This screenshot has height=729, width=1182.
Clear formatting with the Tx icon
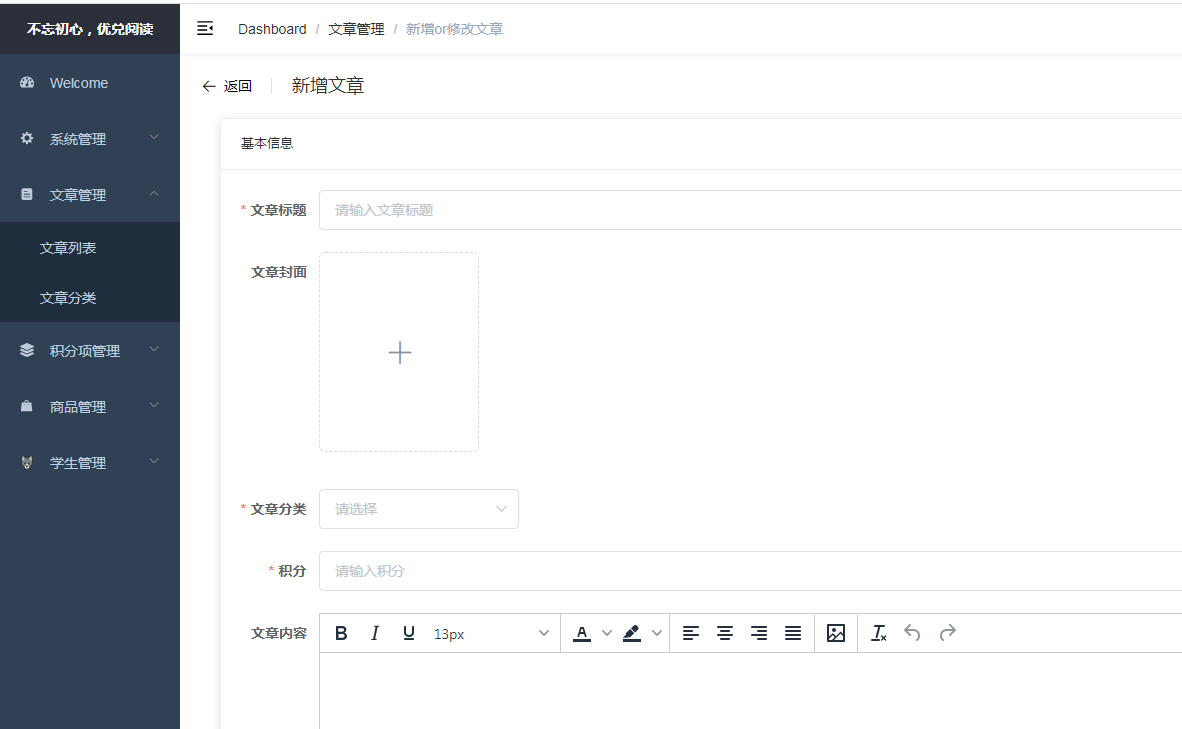(x=879, y=633)
